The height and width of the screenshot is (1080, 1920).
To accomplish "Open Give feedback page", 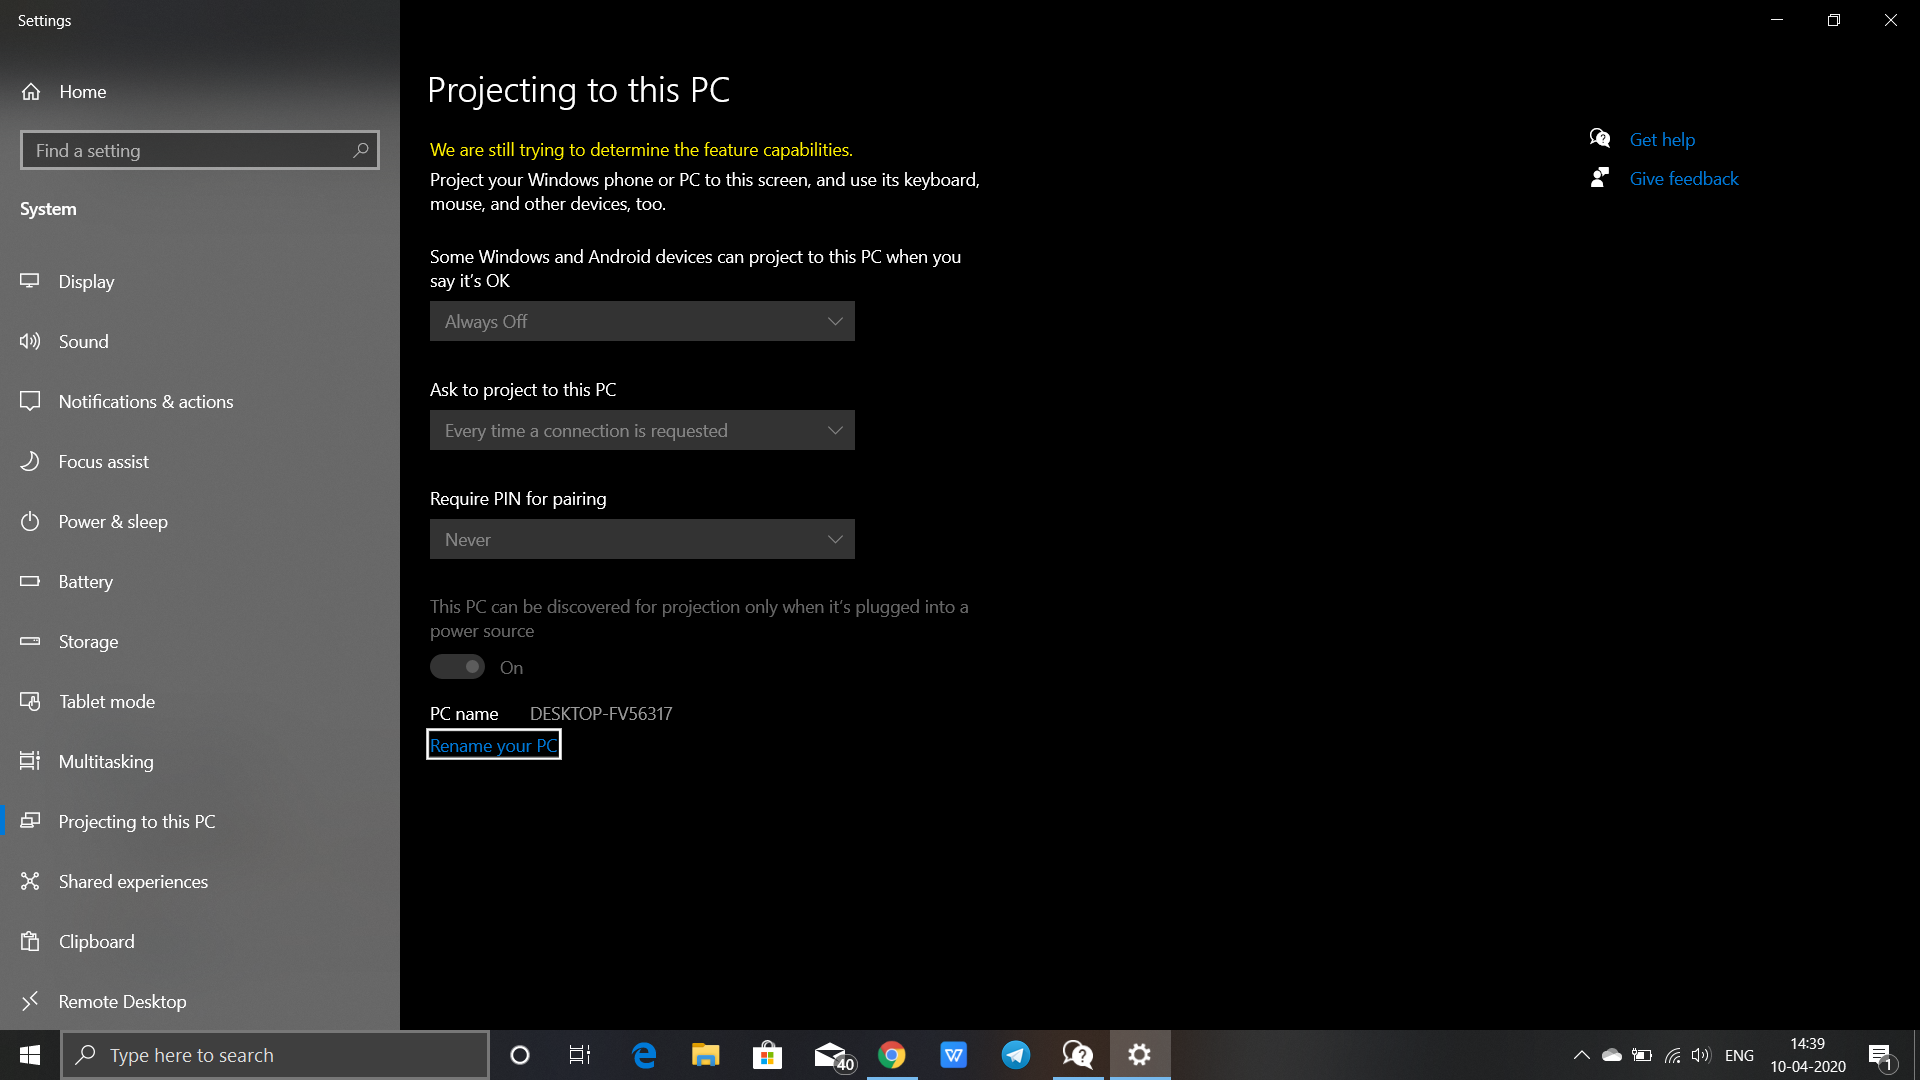I will coord(1684,178).
